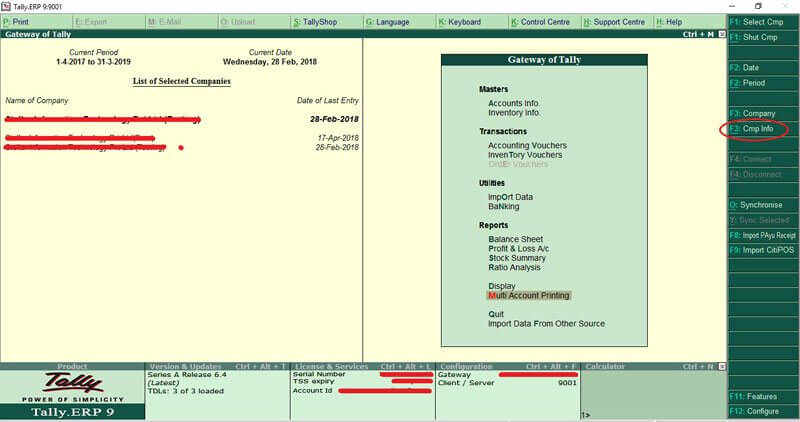Screen dimensions: 800x422
Task: Open Inventory Info under Masters
Action: (514, 113)
